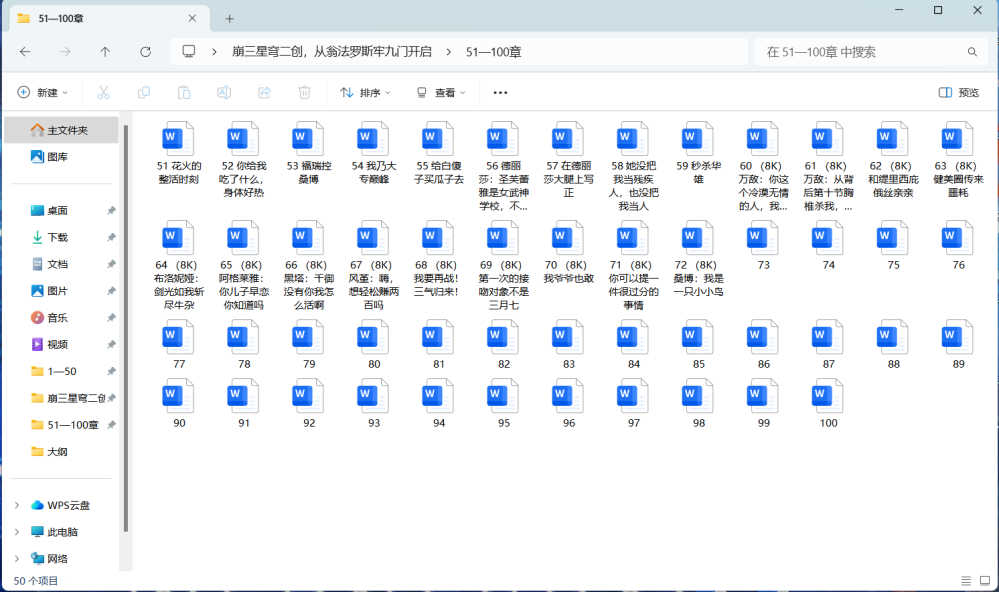Click the Up one level button
The width and height of the screenshot is (999, 592).
(105, 51)
